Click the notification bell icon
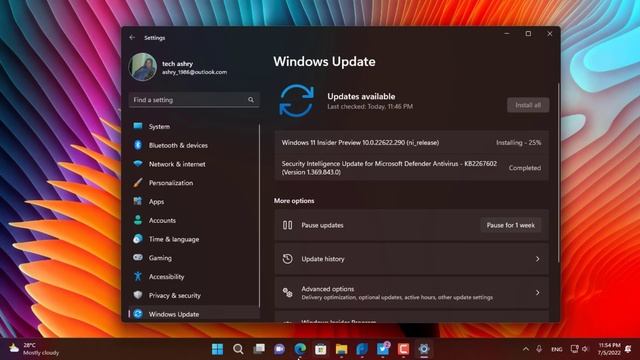This screenshot has width=640, height=360. [628, 349]
